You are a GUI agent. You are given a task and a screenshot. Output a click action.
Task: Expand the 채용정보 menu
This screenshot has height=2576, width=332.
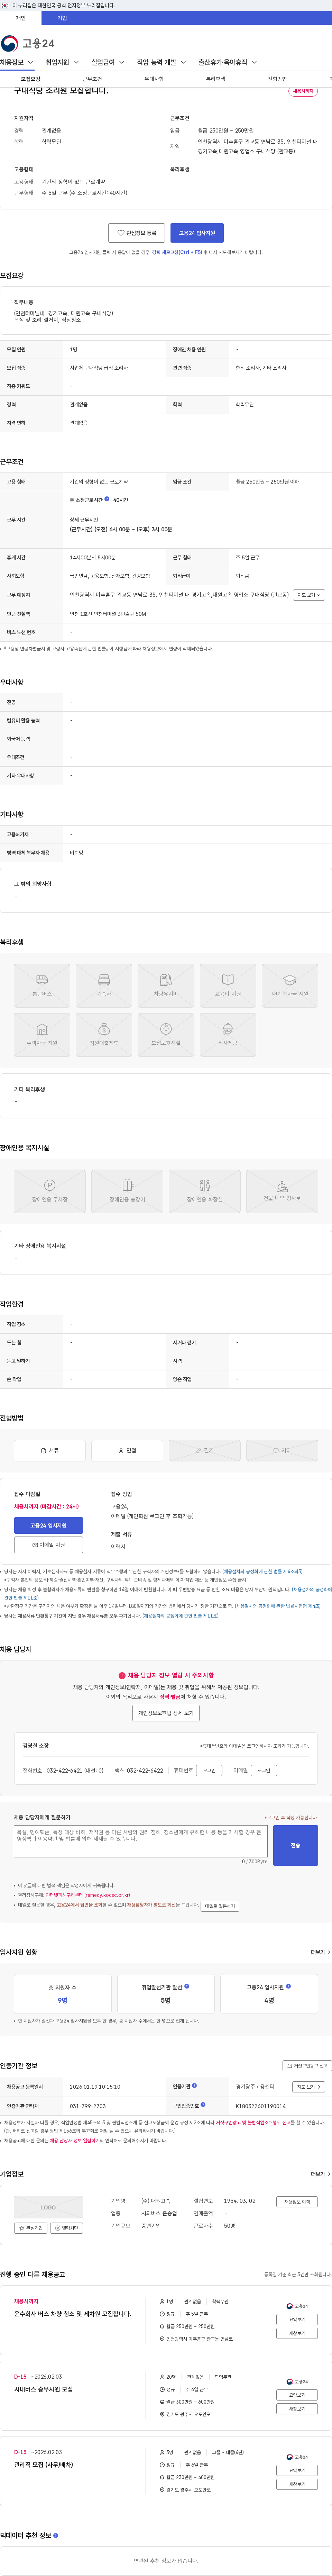coord(17,62)
